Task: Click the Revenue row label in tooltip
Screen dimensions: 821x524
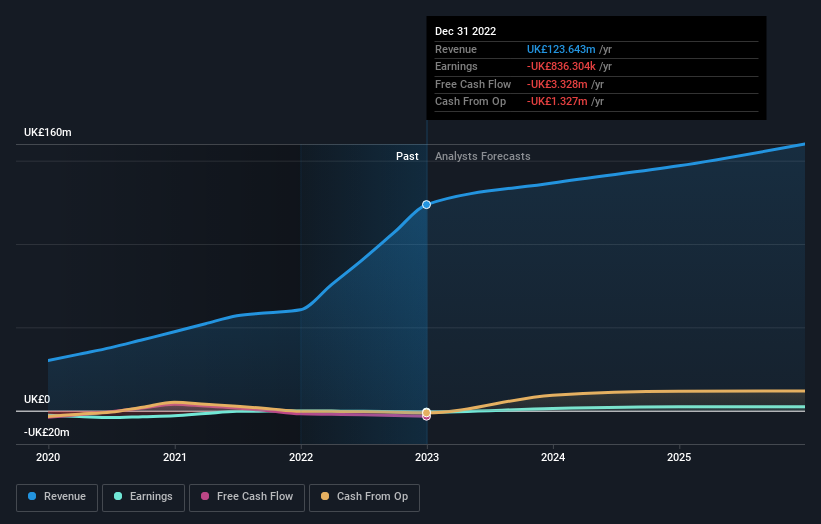Action: click(456, 49)
